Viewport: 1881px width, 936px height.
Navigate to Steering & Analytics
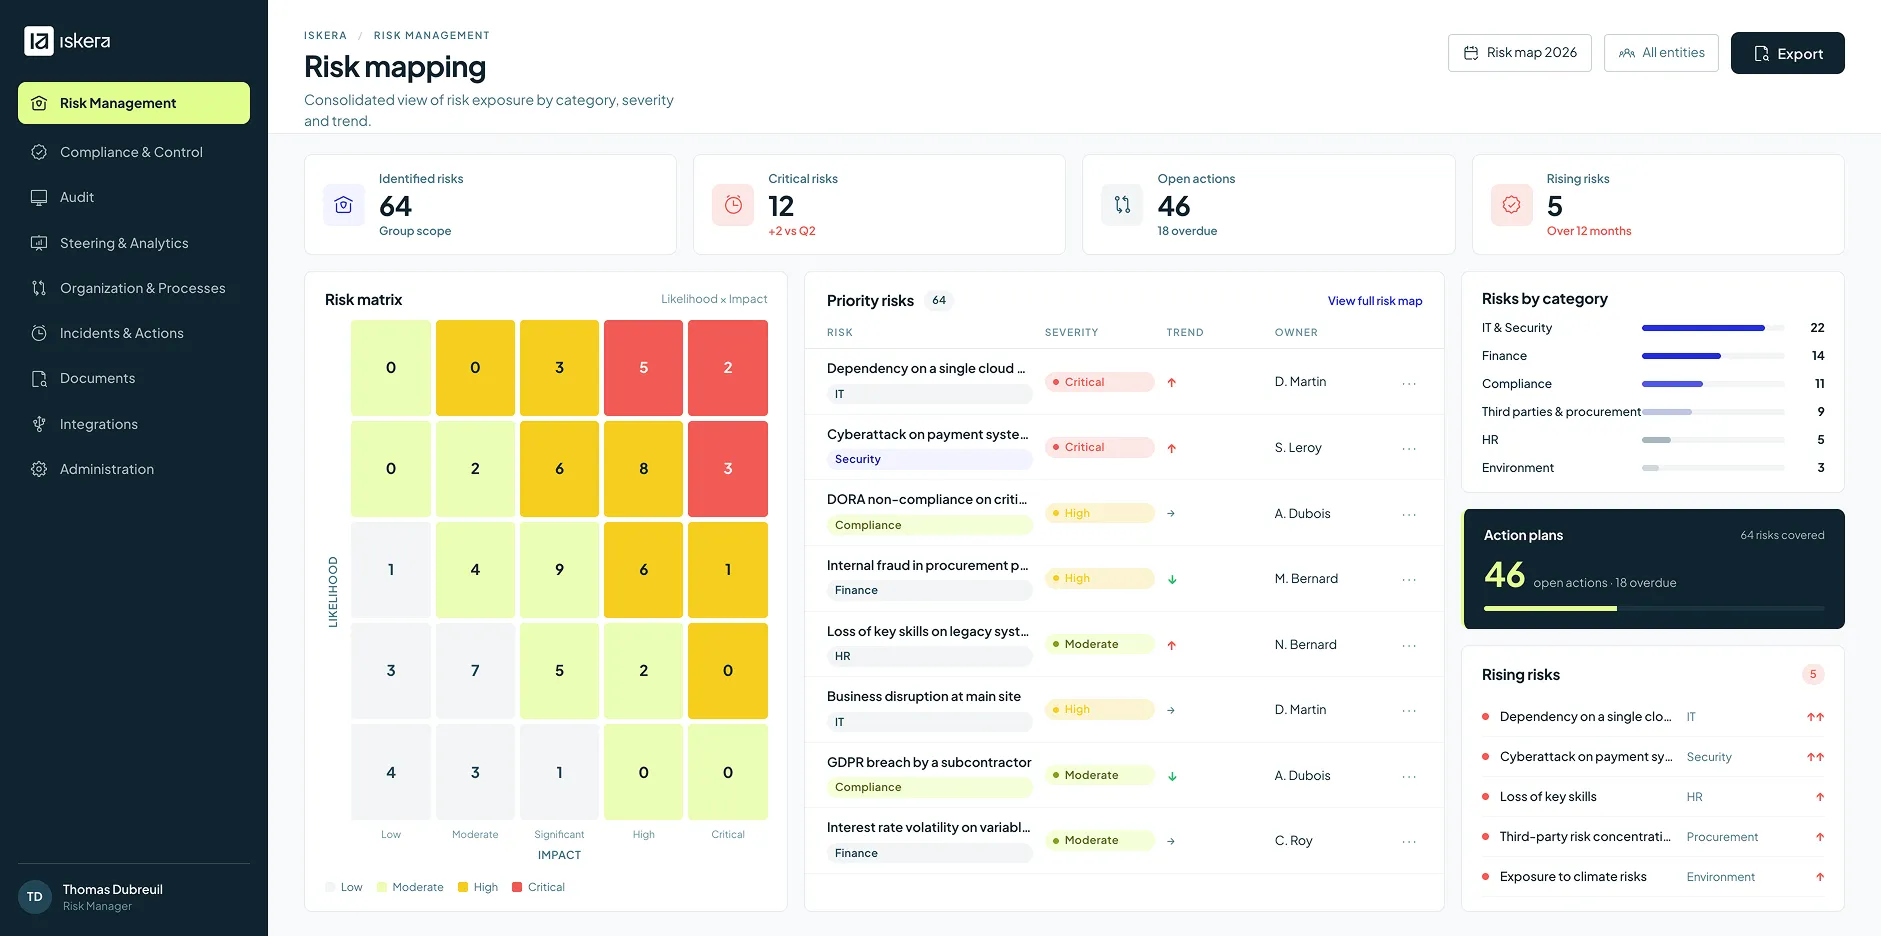[x=134, y=243]
